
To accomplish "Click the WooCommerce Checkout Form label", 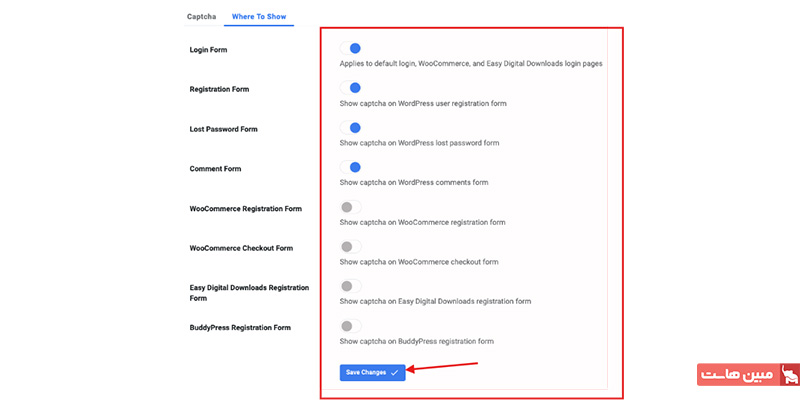I will (241, 248).
